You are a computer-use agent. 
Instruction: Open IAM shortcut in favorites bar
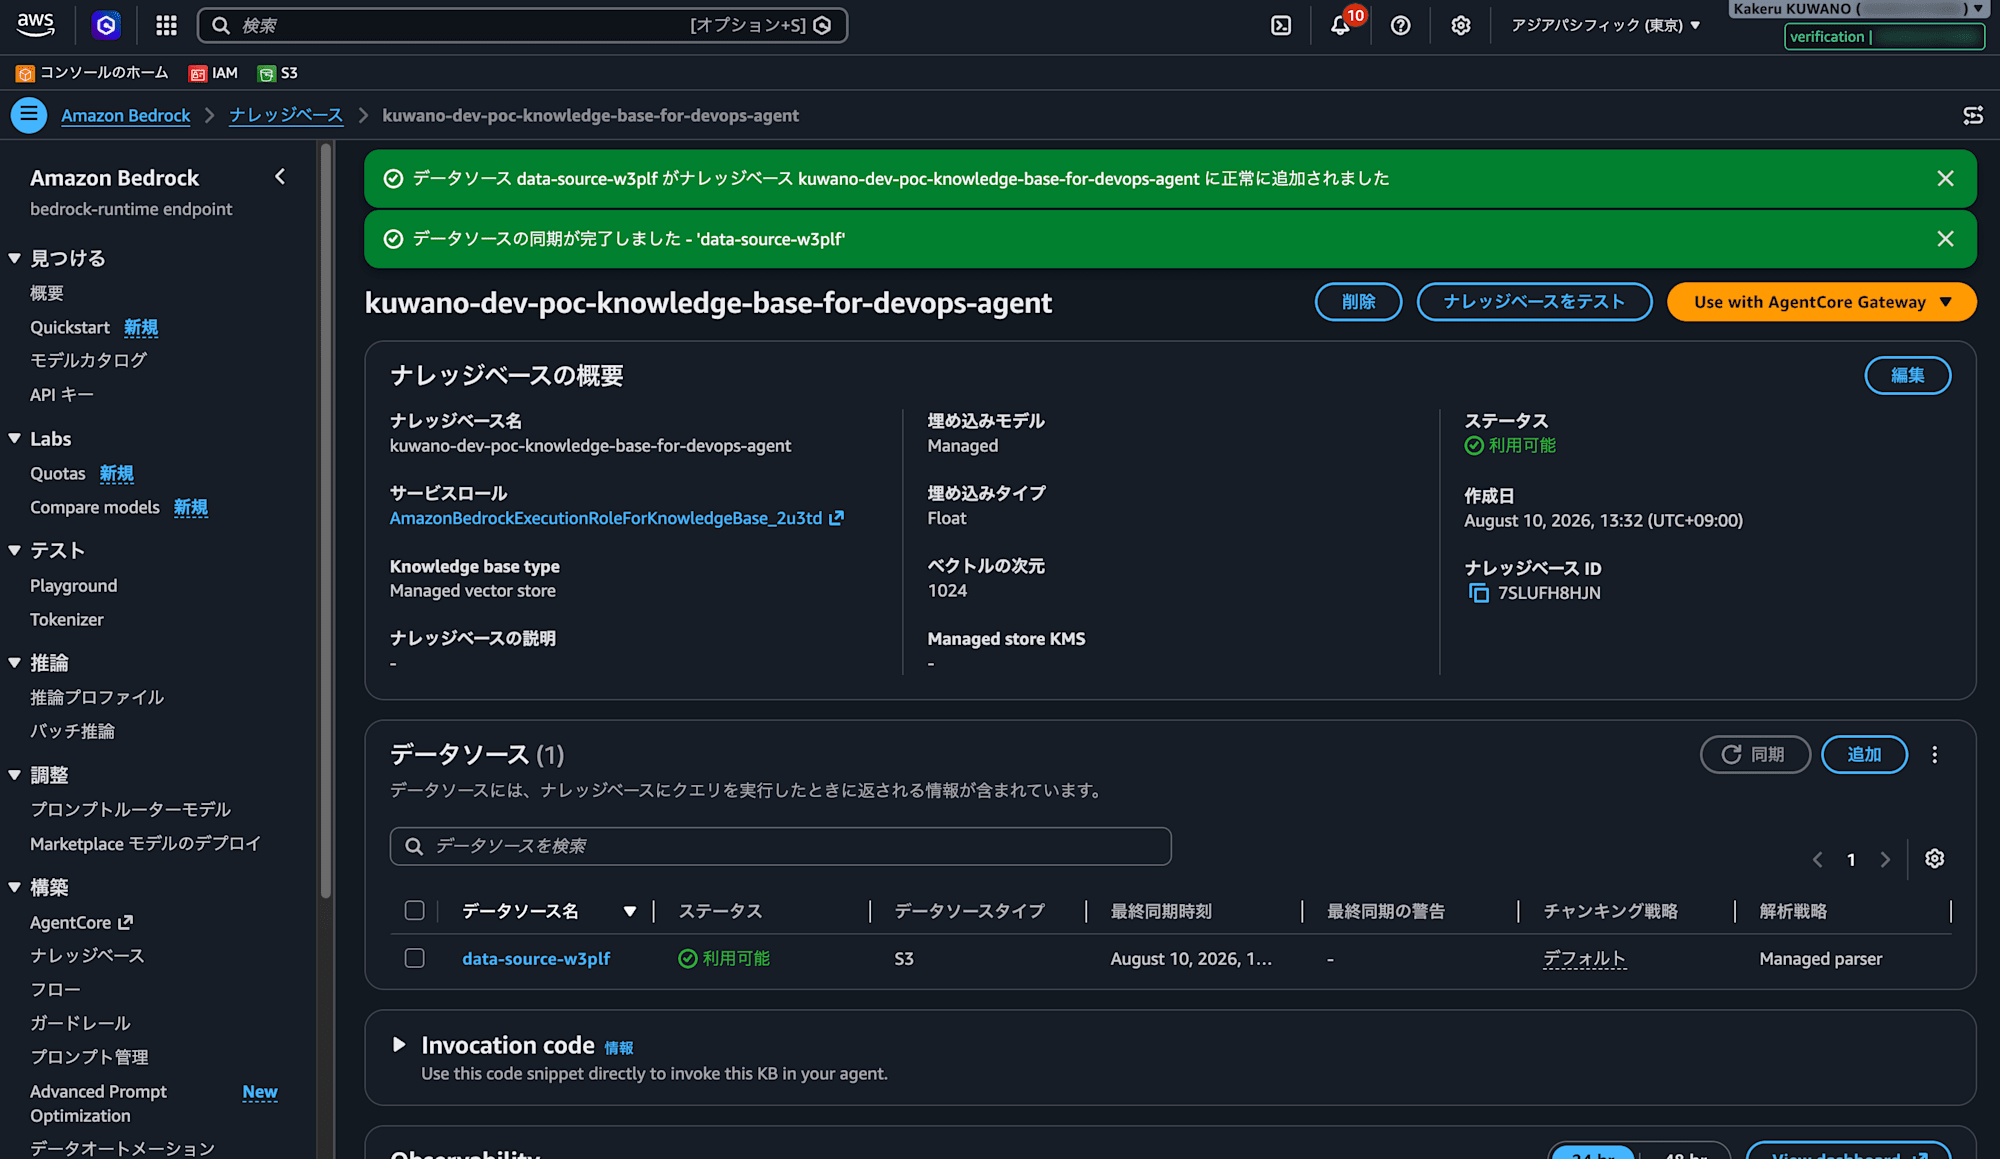[x=214, y=73]
